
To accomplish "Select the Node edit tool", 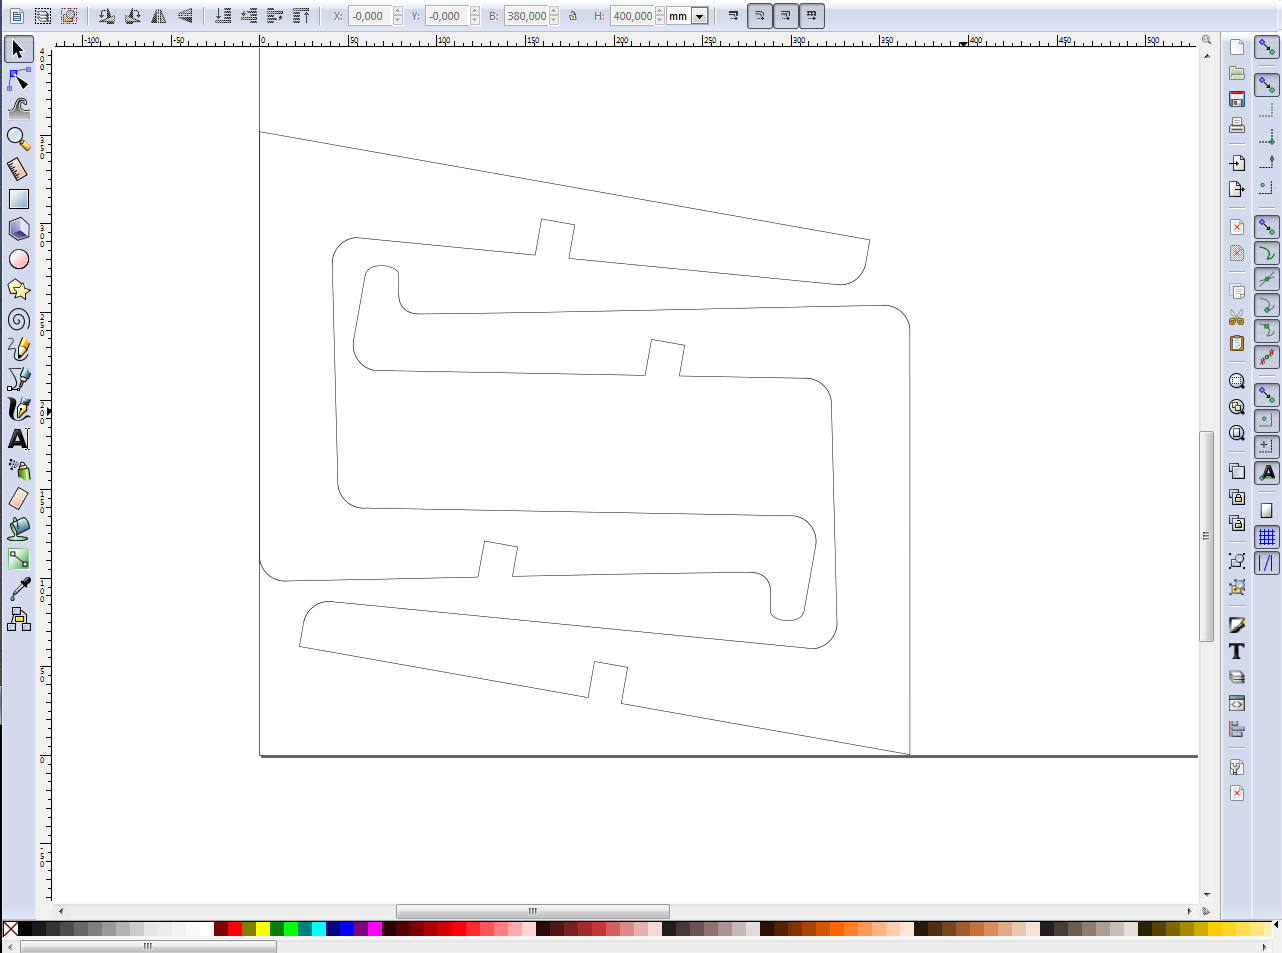I will (x=19, y=79).
